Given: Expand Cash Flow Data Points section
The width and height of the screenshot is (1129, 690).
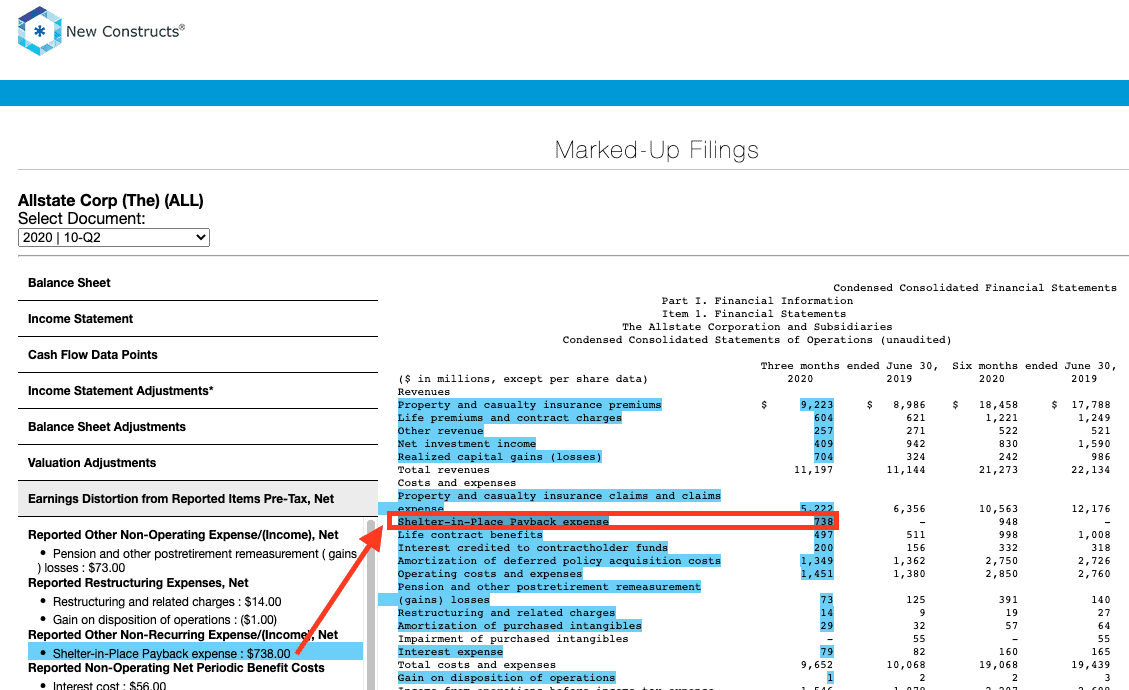Looking at the screenshot, I should 198,355.
